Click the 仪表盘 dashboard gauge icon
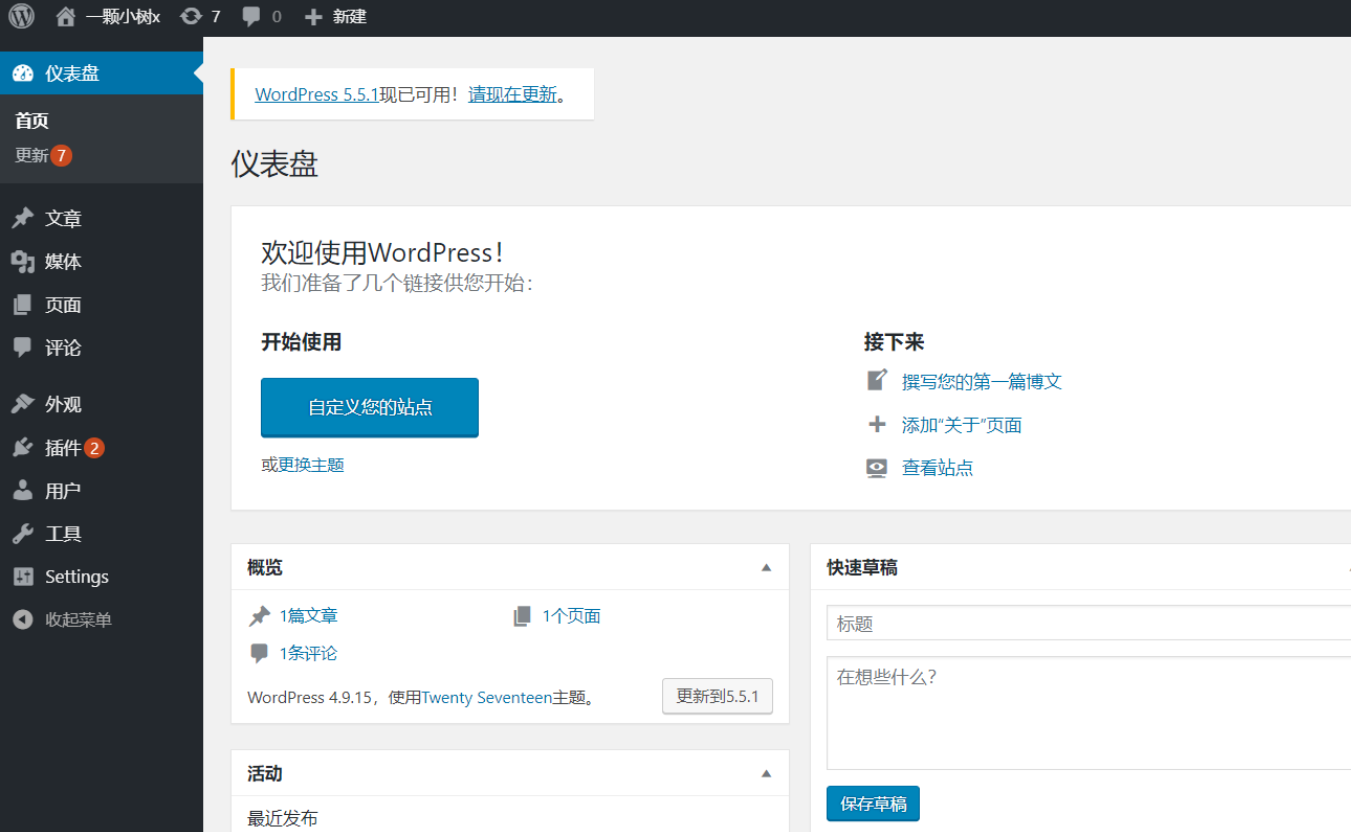This screenshot has width=1351, height=832. pos(23,73)
